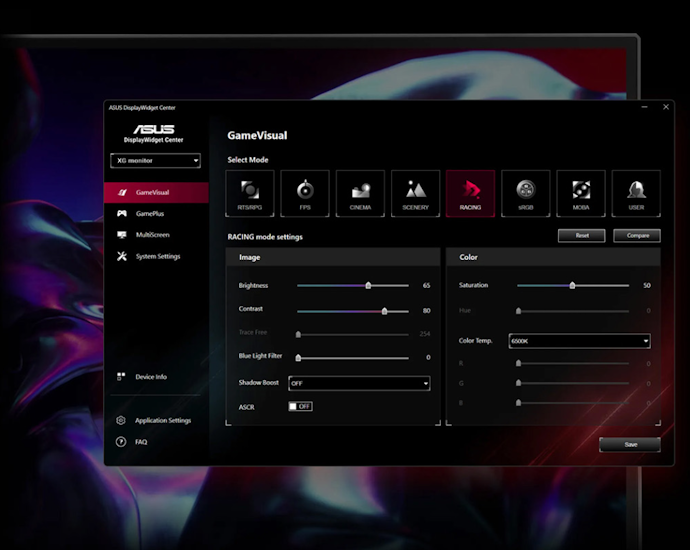Navigate to System Settings
The height and width of the screenshot is (550, 690).
click(156, 256)
